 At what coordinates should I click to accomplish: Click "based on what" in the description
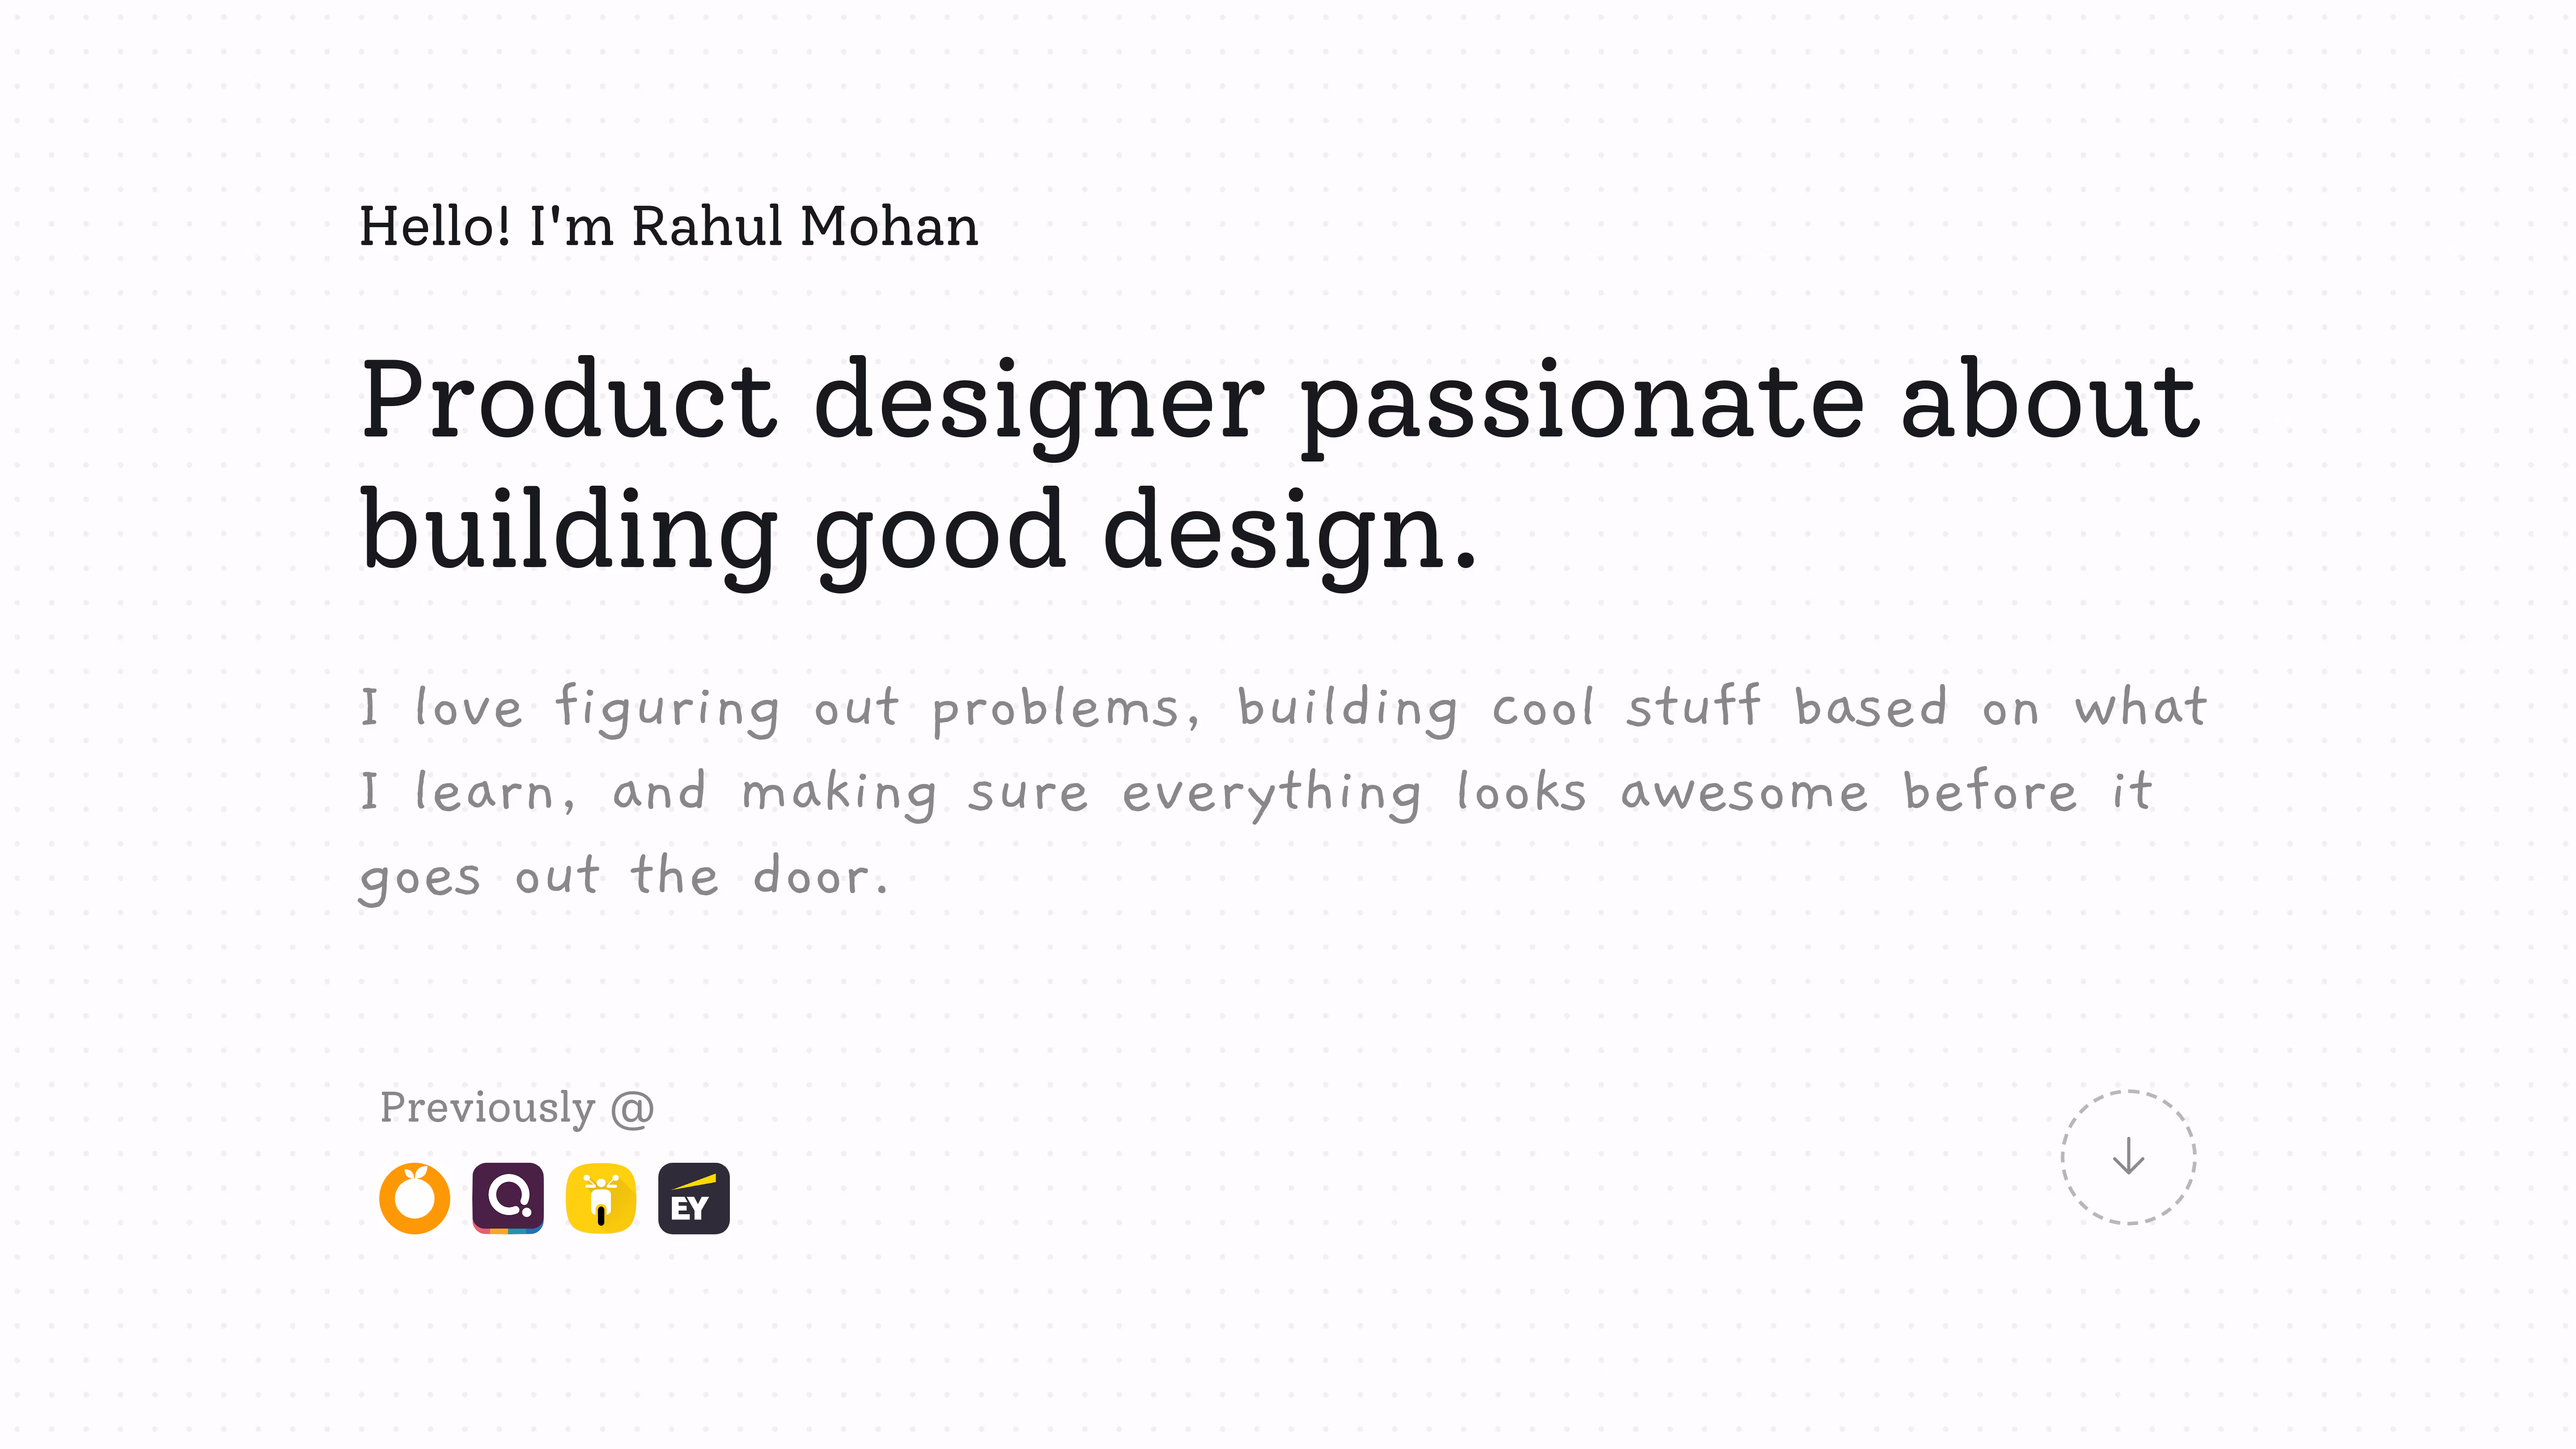pos(2000,707)
